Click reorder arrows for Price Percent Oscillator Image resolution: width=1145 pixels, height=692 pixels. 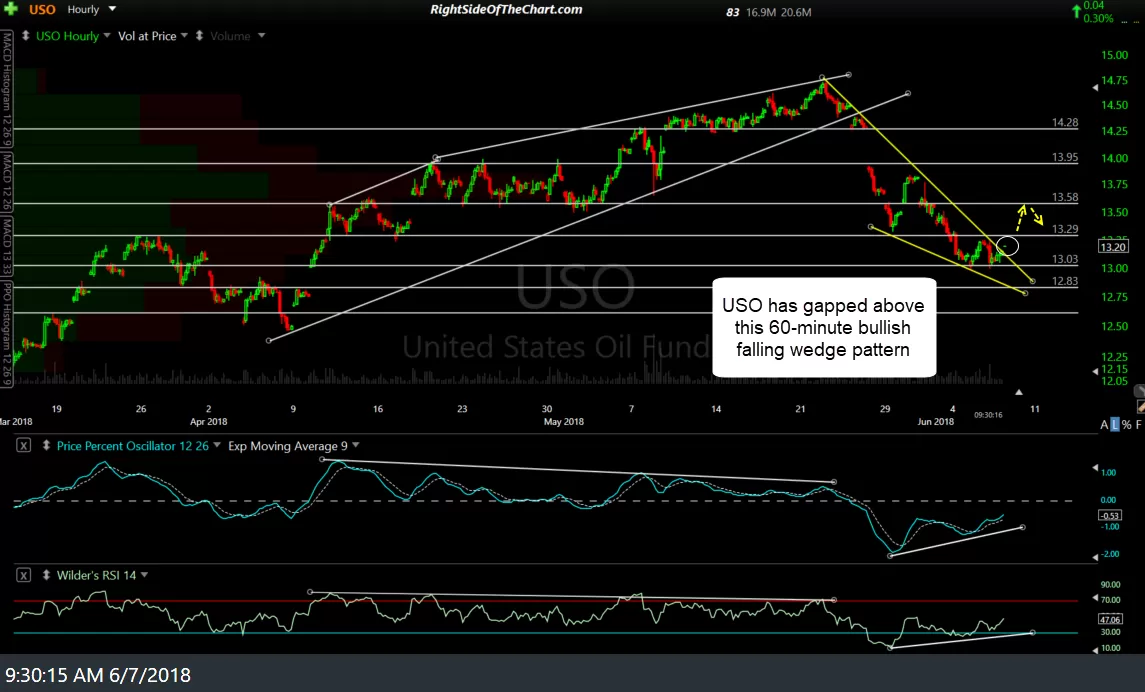tap(46, 445)
